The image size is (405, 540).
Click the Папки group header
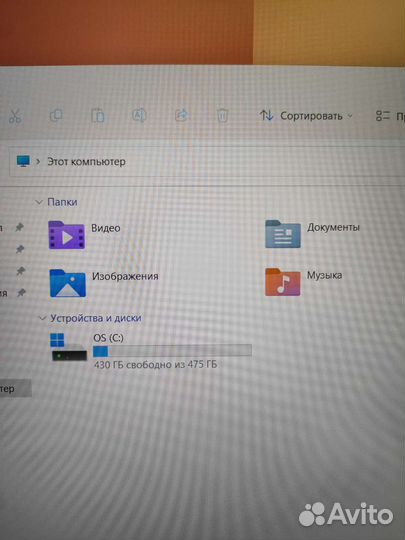[x=62, y=202]
